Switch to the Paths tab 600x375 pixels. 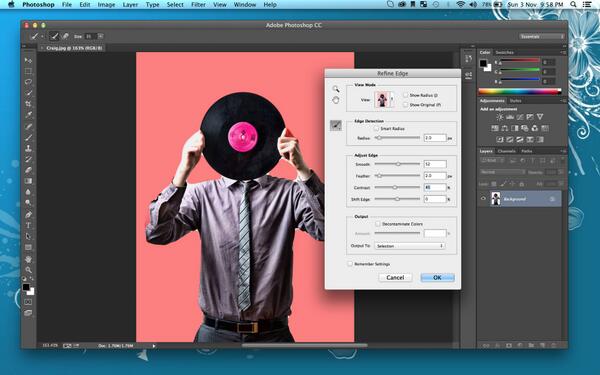(x=527, y=151)
